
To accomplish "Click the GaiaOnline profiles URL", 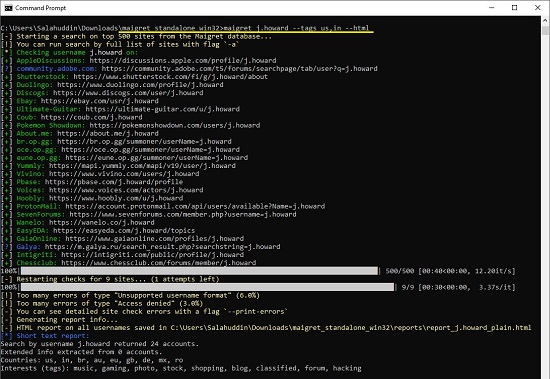I will click(154, 238).
